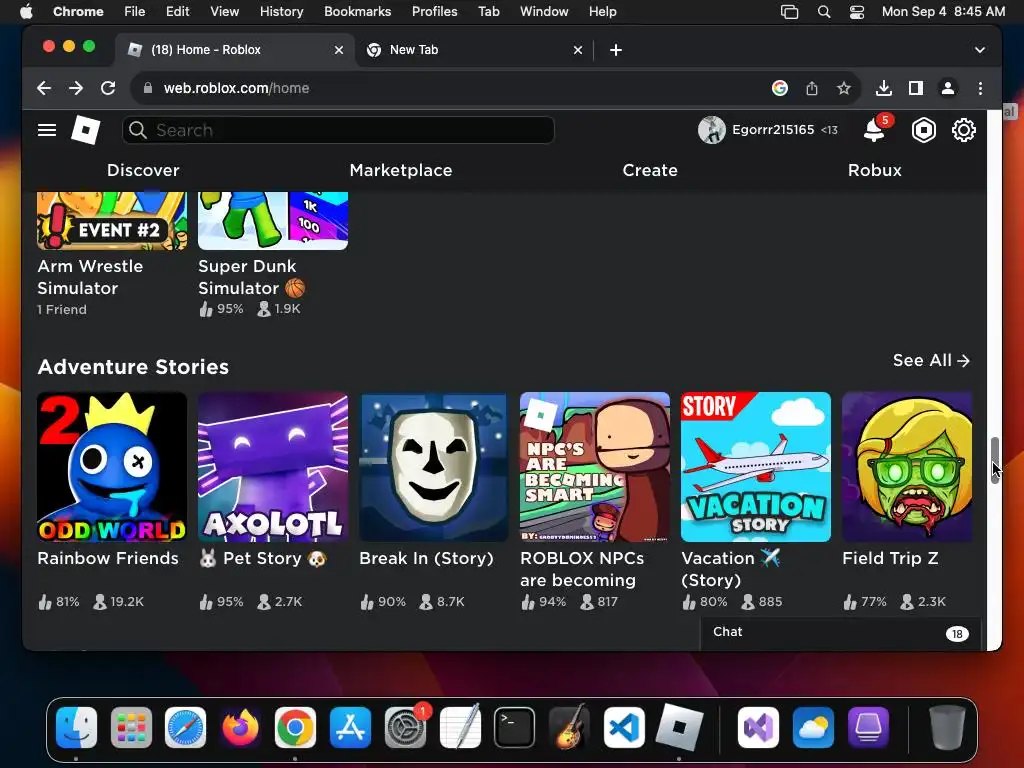Open the Roblox settings gear icon
The width and height of the screenshot is (1024, 768).
coord(963,130)
